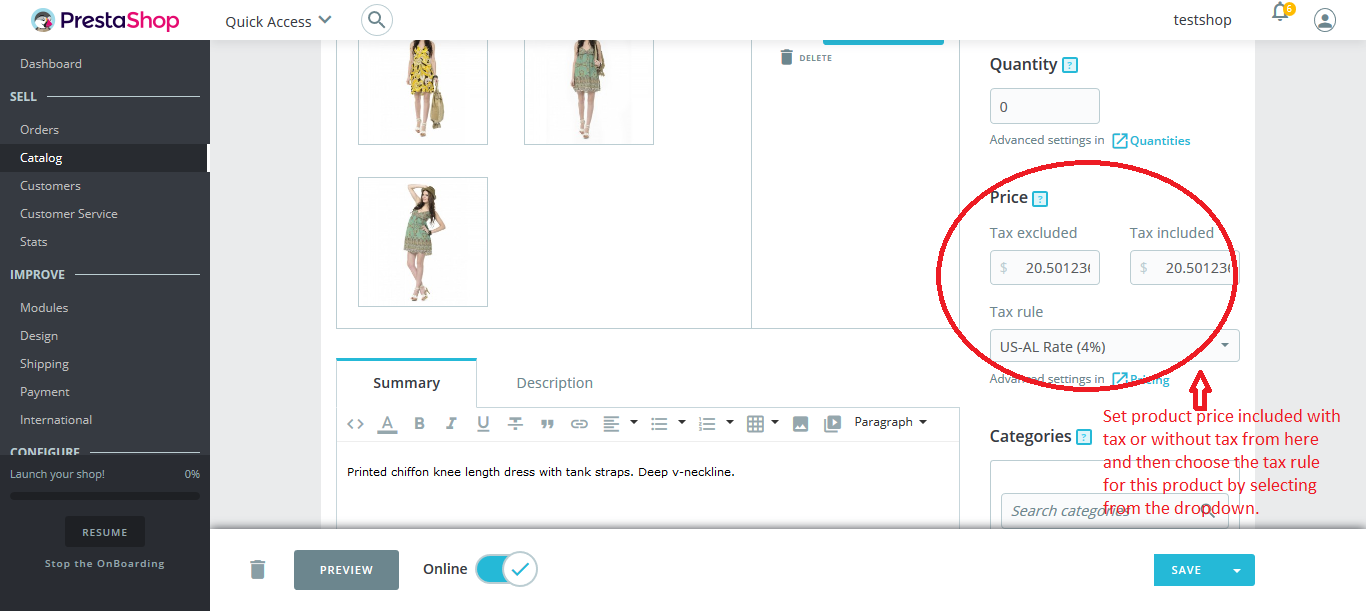Toggle the Online product switch

tap(506, 569)
